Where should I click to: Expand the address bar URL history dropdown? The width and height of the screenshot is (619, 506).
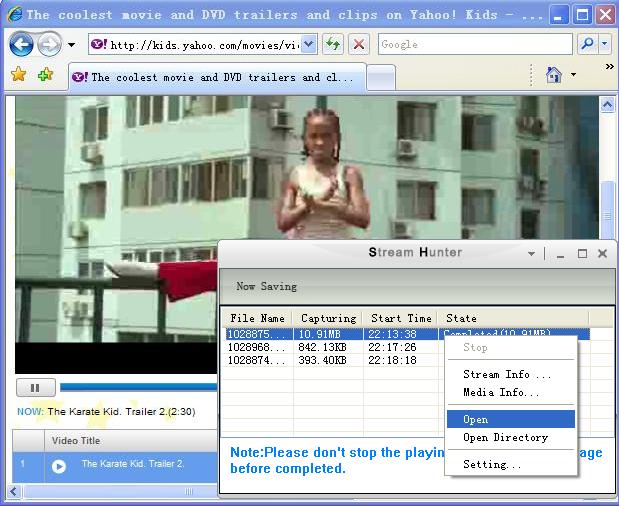point(309,44)
